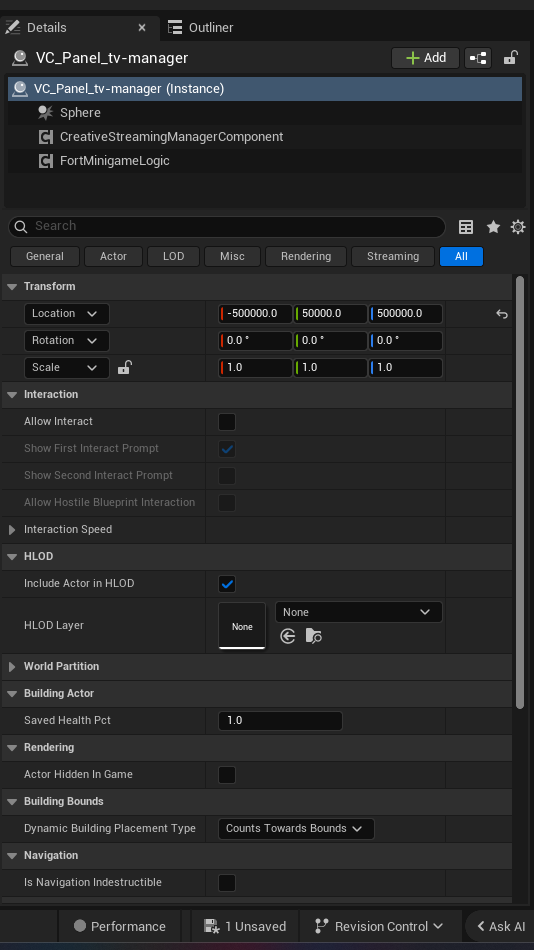This screenshot has width=534, height=950.
Task: Toggle Show First Interact Prompt checkbox
Action: click(x=227, y=449)
